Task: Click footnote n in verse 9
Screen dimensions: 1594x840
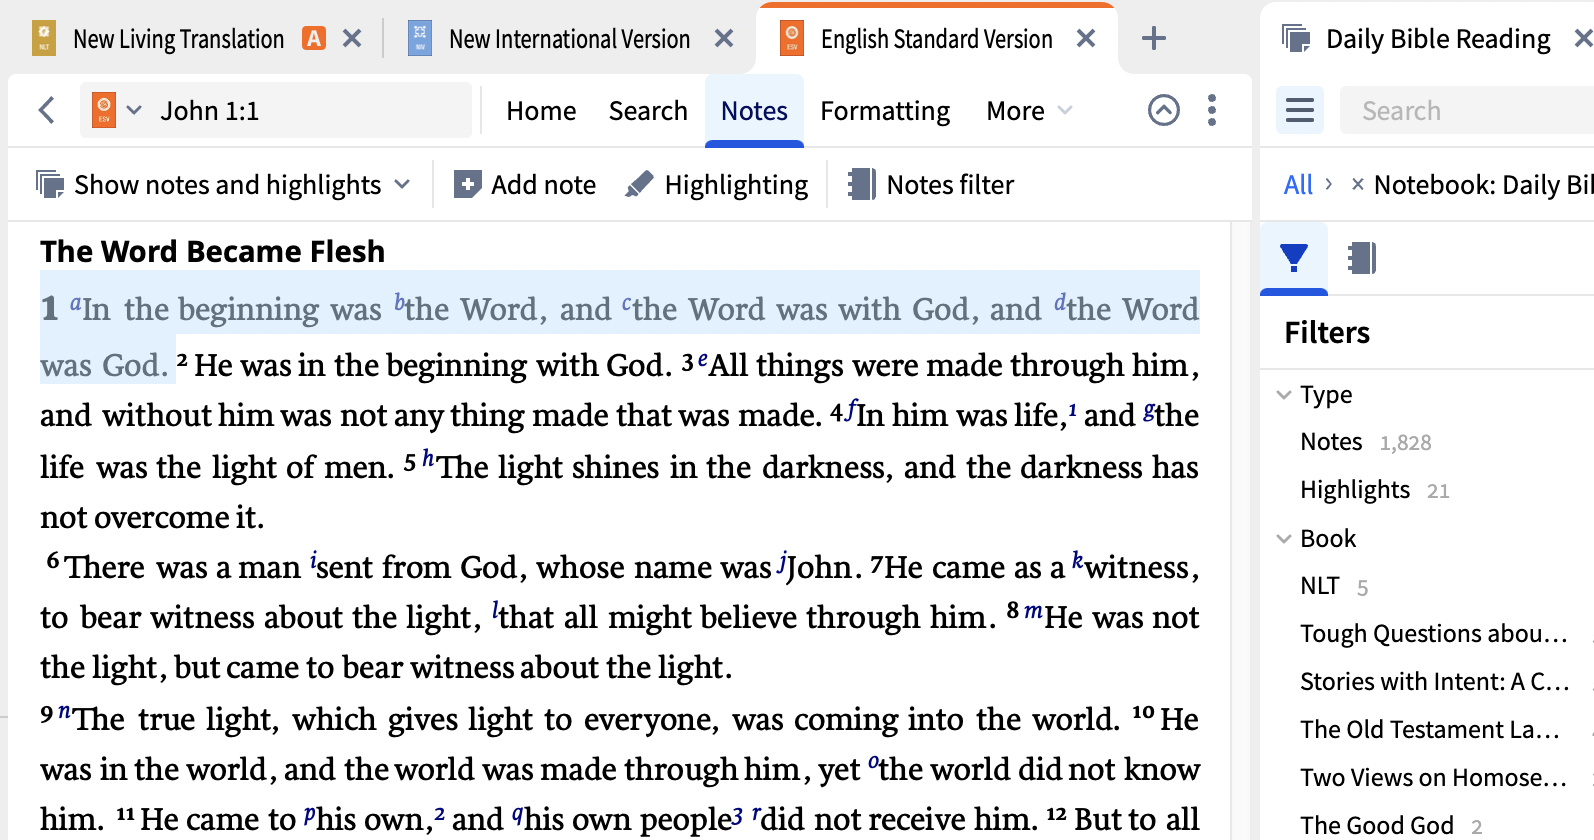Action: [65, 712]
